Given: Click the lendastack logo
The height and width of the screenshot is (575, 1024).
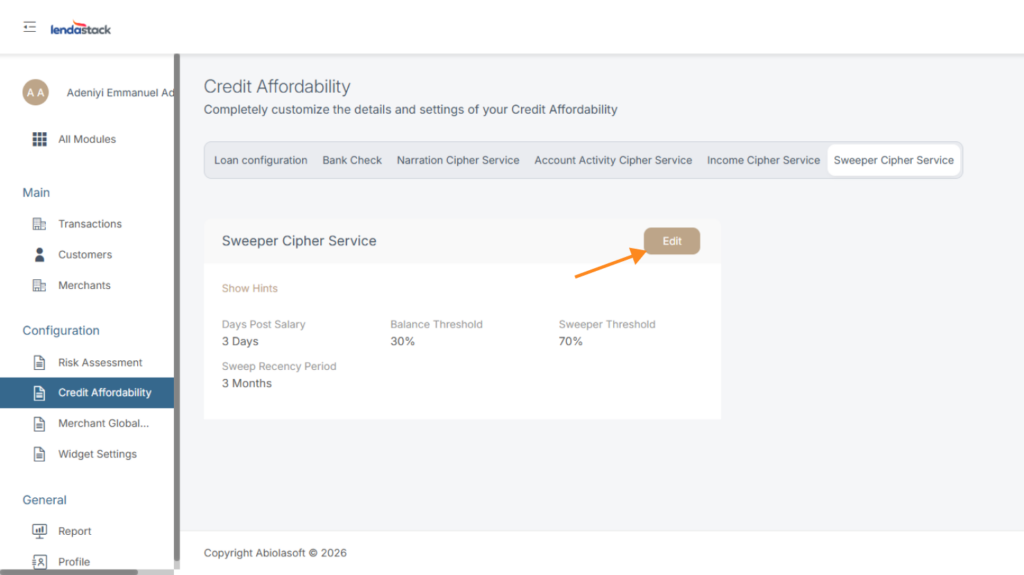Looking at the screenshot, I should (81, 29).
